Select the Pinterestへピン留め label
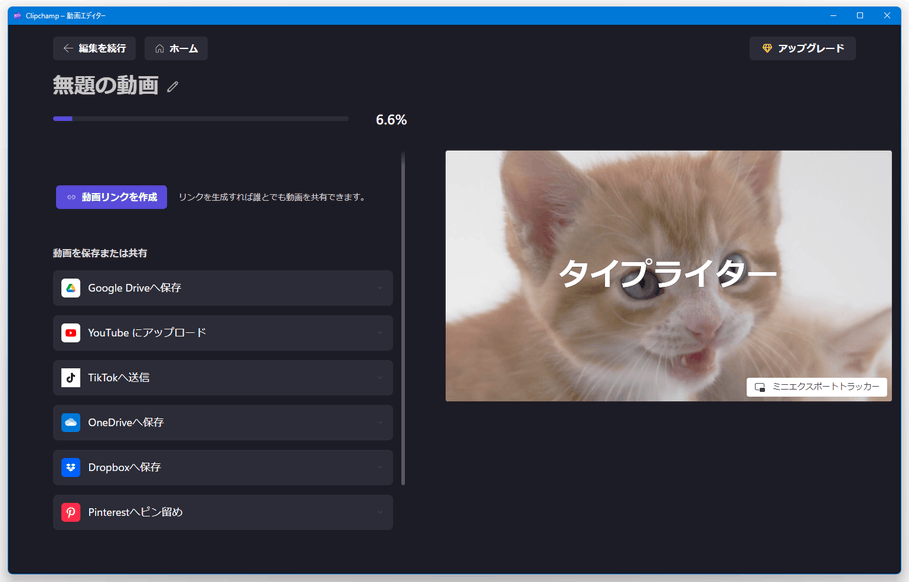 point(135,512)
